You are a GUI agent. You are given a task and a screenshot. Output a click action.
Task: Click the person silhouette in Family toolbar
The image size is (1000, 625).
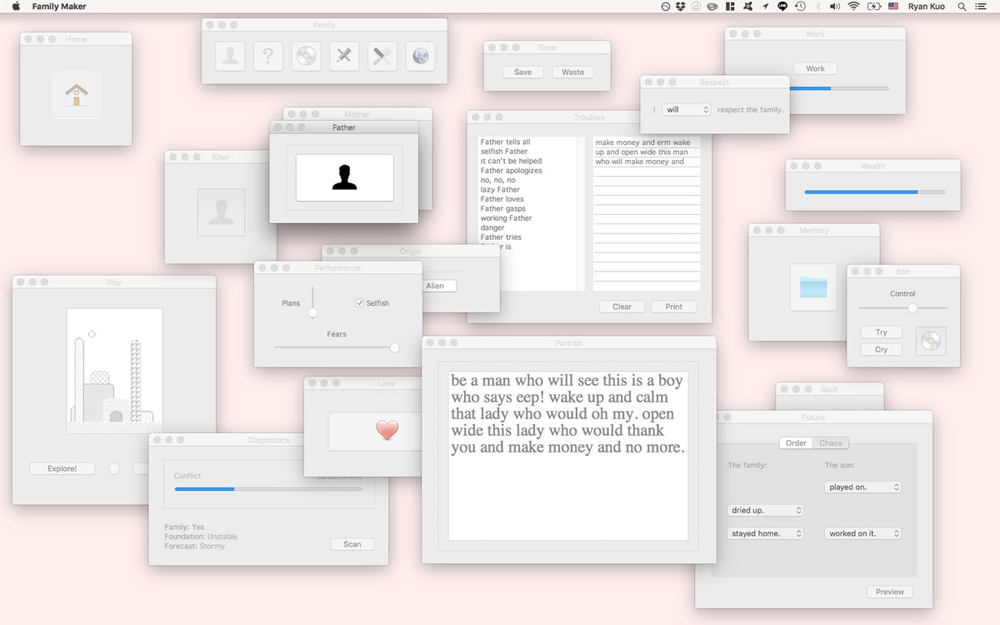230,57
